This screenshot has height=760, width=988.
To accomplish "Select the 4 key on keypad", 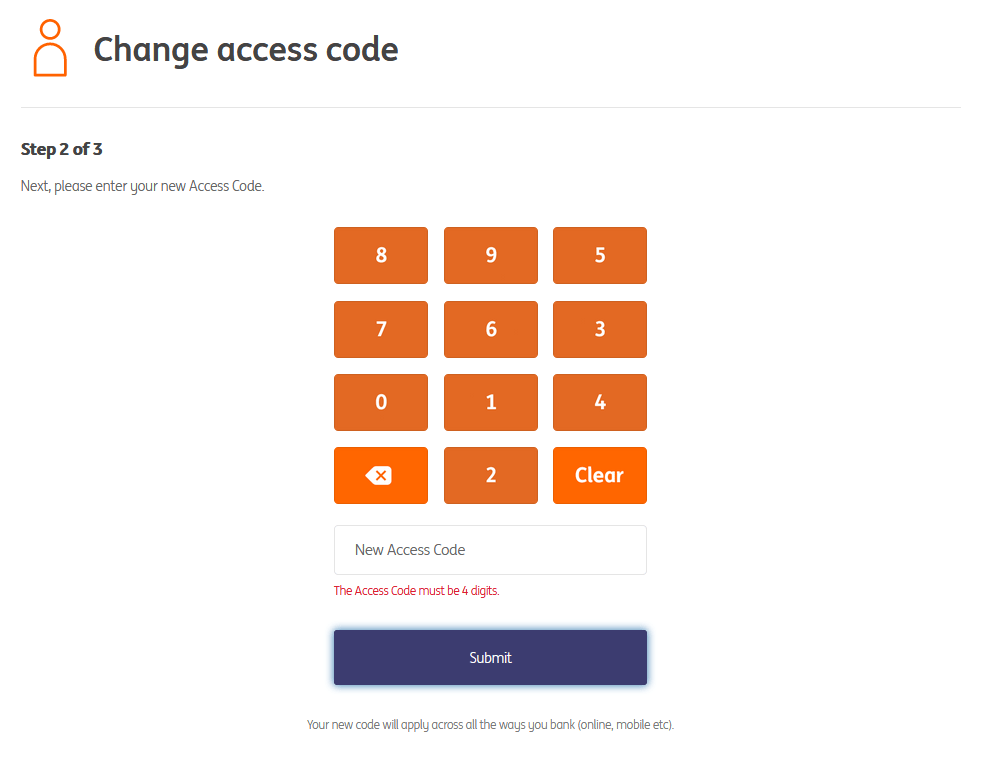I will 599,402.
